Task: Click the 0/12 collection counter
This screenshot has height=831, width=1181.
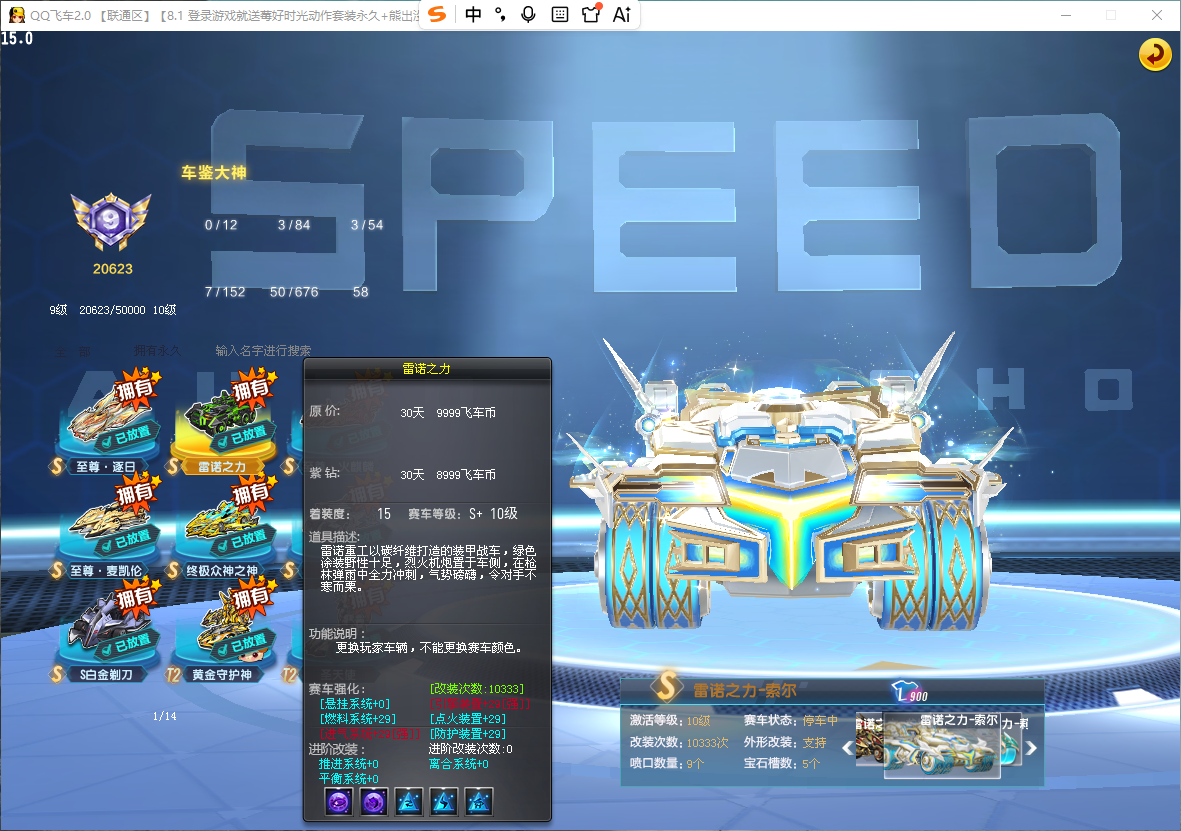Action: pos(221,225)
